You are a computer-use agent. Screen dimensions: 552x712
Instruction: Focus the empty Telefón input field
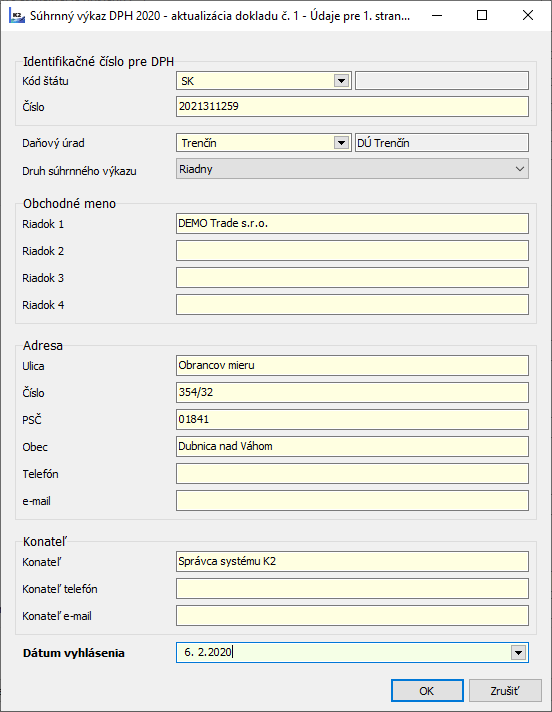[x=352, y=474]
